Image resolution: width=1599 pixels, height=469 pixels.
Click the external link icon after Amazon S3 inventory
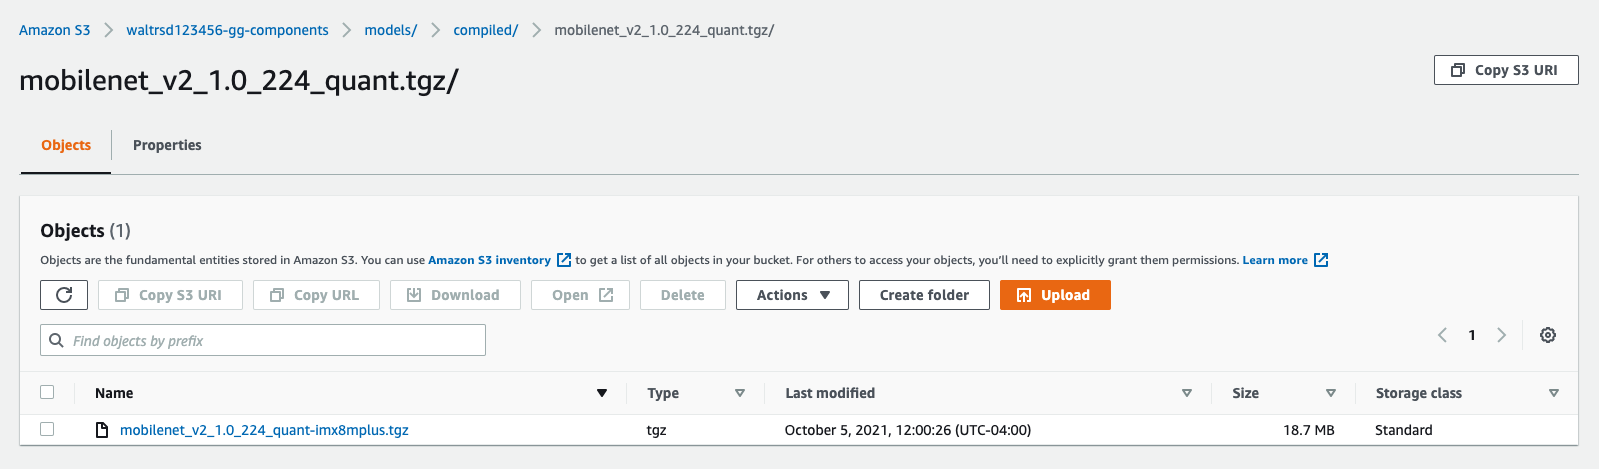coord(564,260)
